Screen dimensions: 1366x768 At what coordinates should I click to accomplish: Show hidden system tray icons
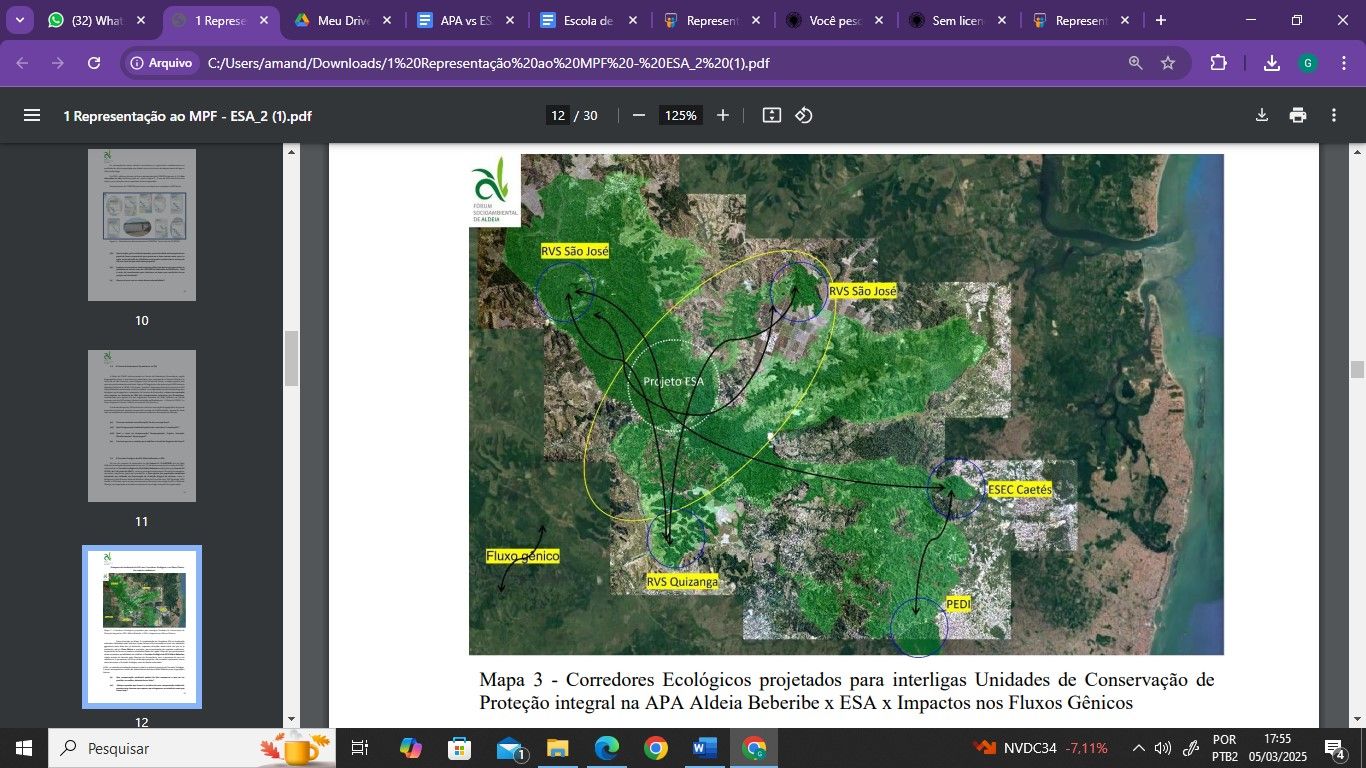coord(1138,748)
